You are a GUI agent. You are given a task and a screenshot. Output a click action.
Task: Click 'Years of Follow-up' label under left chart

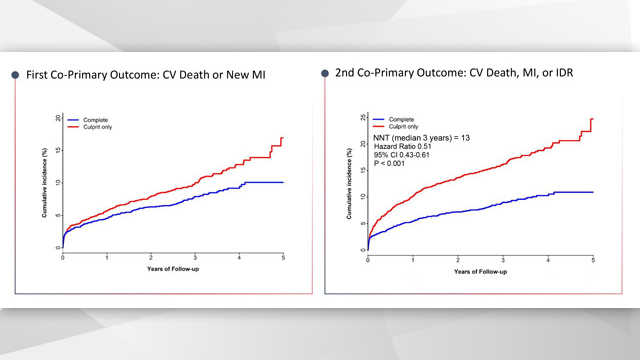click(x=173, y=269)
